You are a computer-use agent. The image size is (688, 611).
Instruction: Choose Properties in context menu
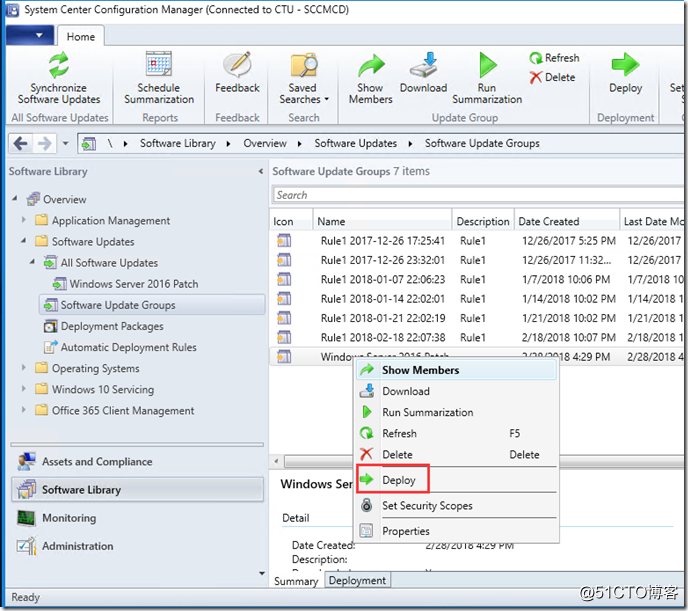pyautogui.click(x=456, y=531)
